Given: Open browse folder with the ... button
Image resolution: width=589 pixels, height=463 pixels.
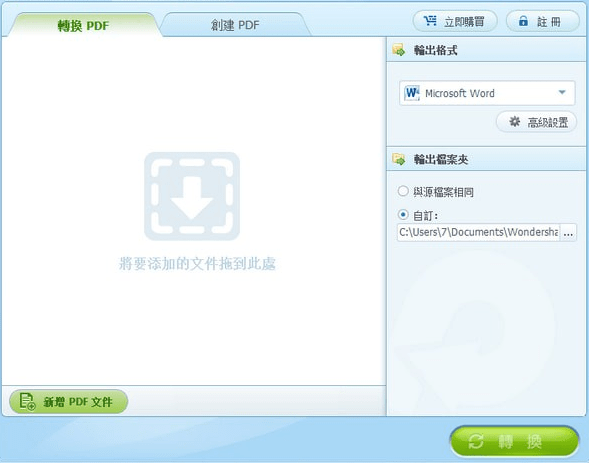Looking at the screenshot, I should click(568, 233).
